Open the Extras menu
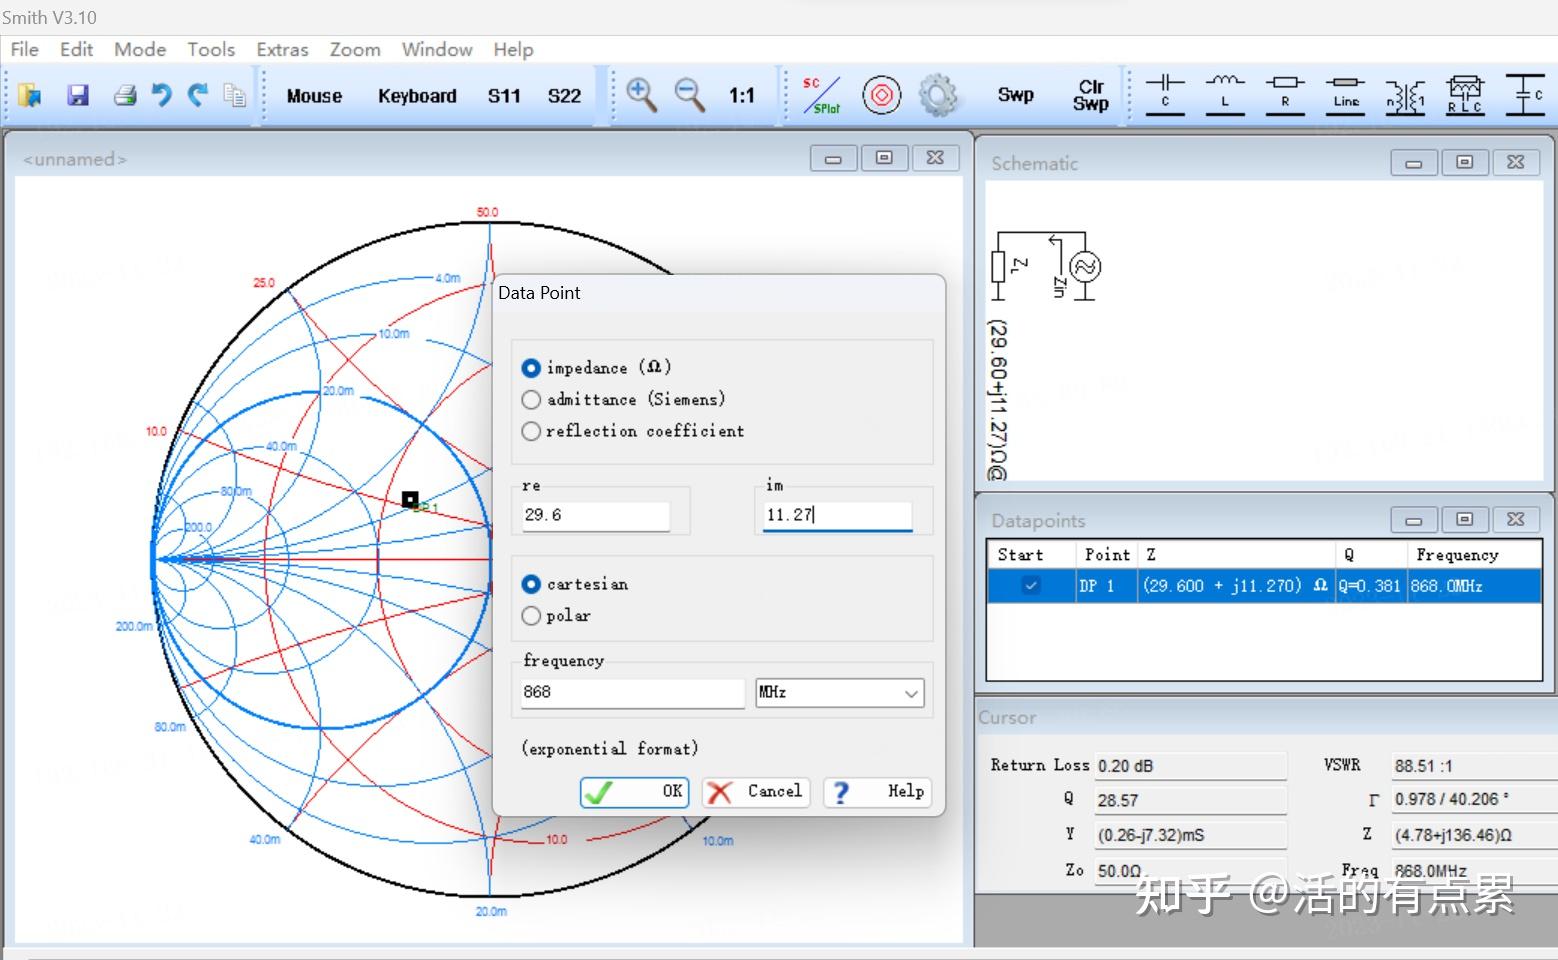Screen dimensions: 1558x960 click(x=282, y=49)
